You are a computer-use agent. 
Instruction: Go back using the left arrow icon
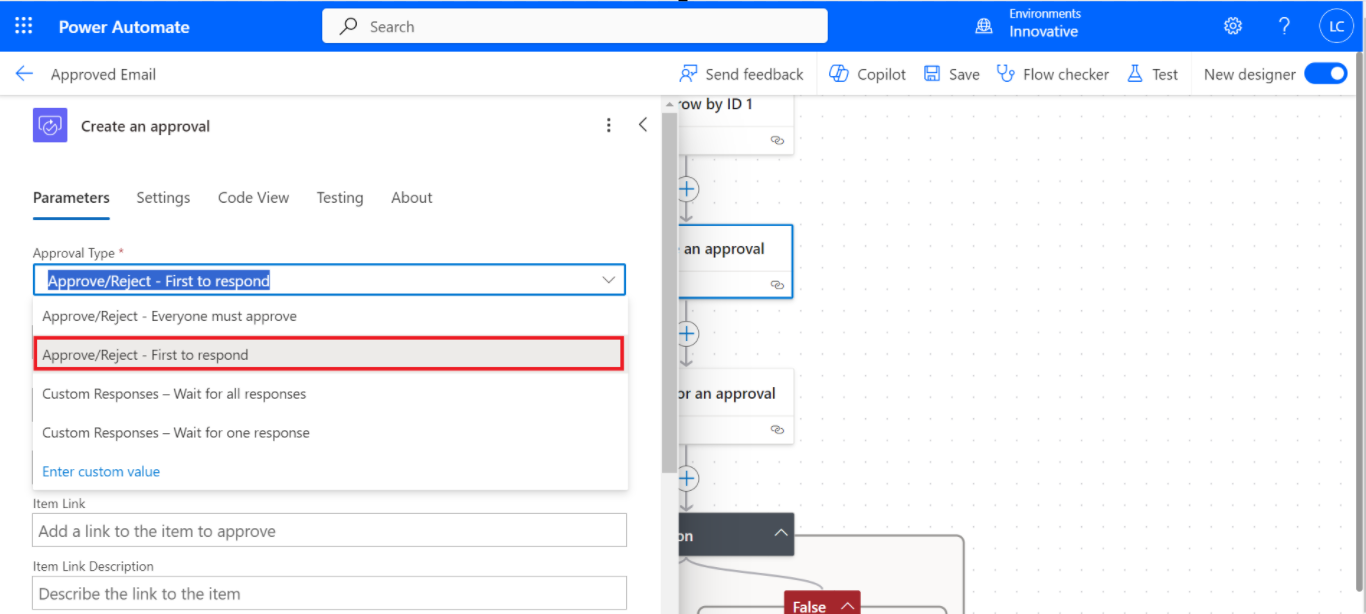point(24,74)
